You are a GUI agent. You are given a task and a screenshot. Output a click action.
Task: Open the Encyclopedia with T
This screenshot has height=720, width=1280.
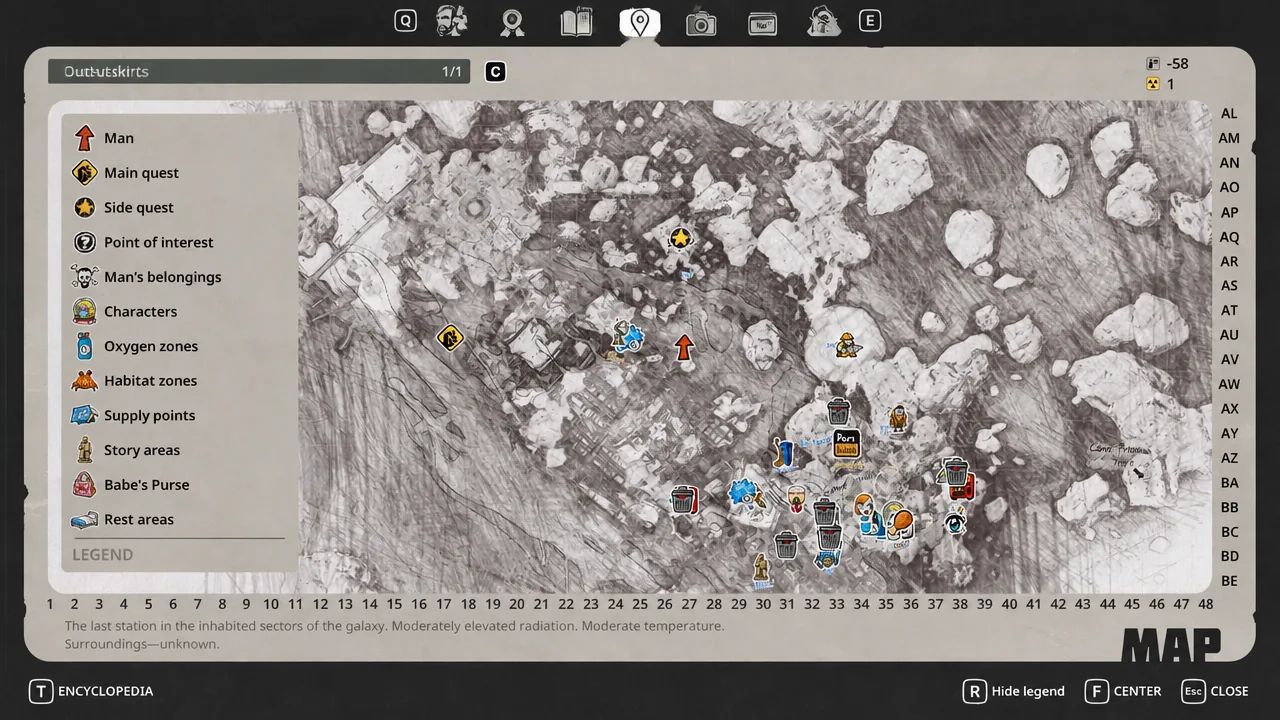pyautogui.click(x=92, y=691)
